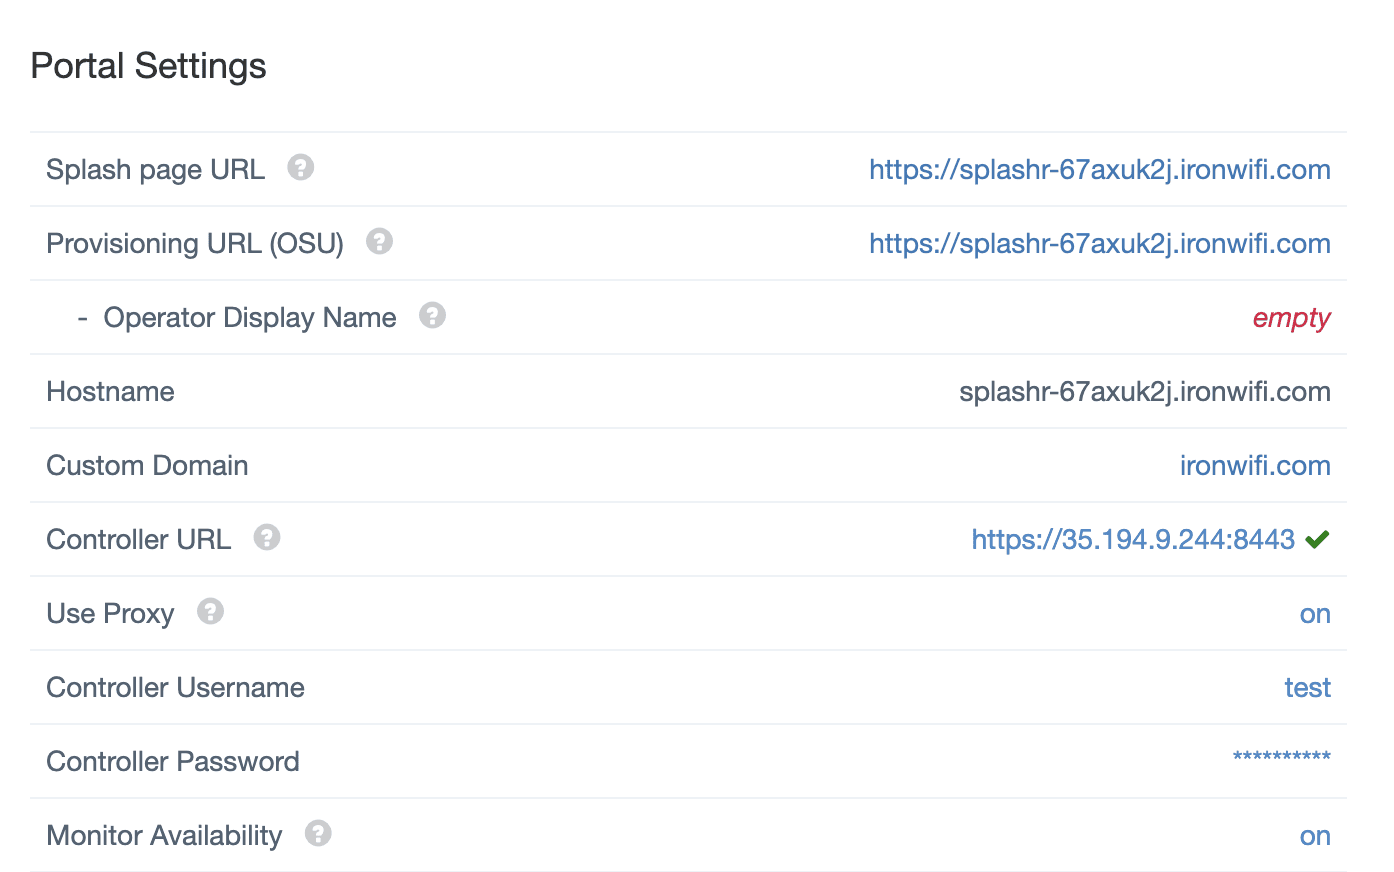
Task: Open help tooltip for Operator Display Name
Action: tap(432, 315)
